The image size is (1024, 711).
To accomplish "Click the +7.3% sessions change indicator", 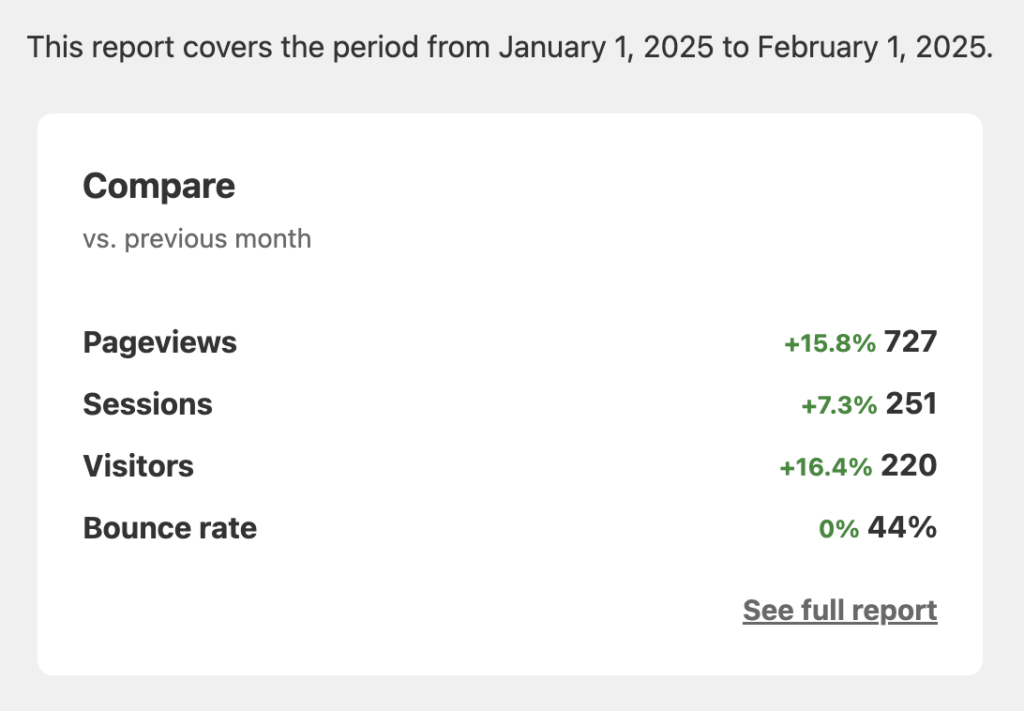I will (x=839, y=405).
